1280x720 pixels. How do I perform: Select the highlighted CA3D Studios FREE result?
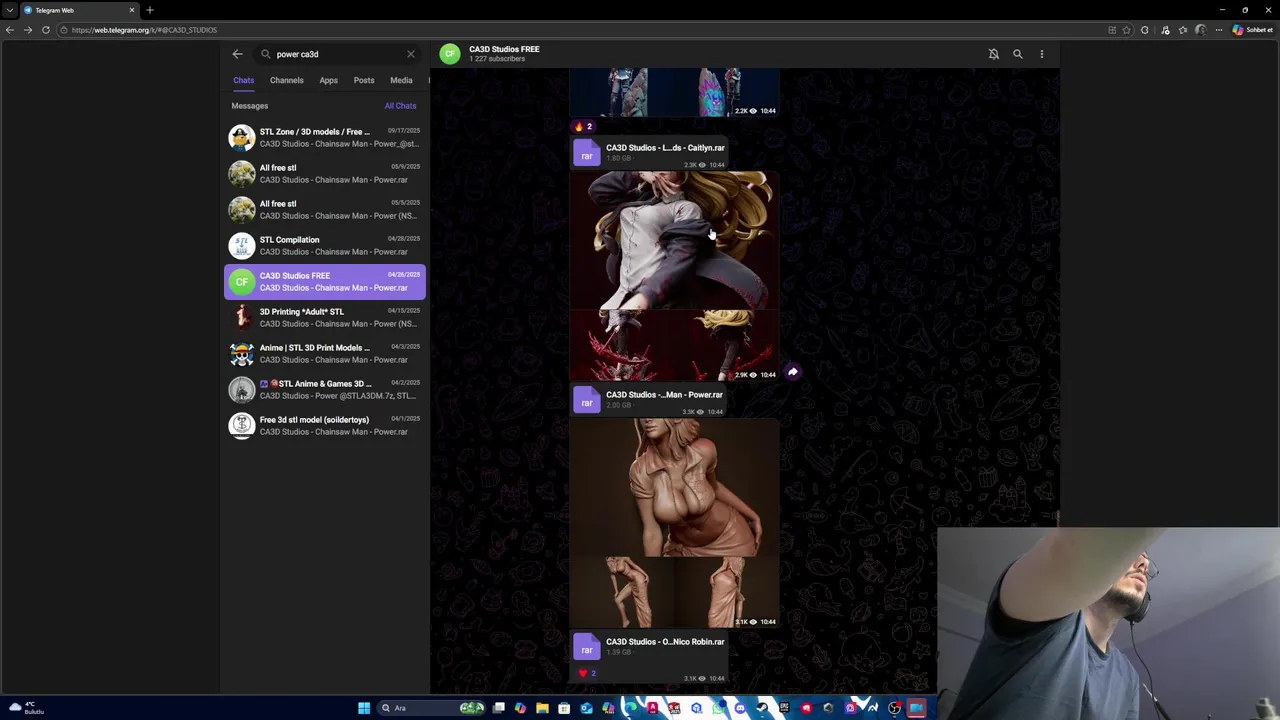(x=325, y=281)
